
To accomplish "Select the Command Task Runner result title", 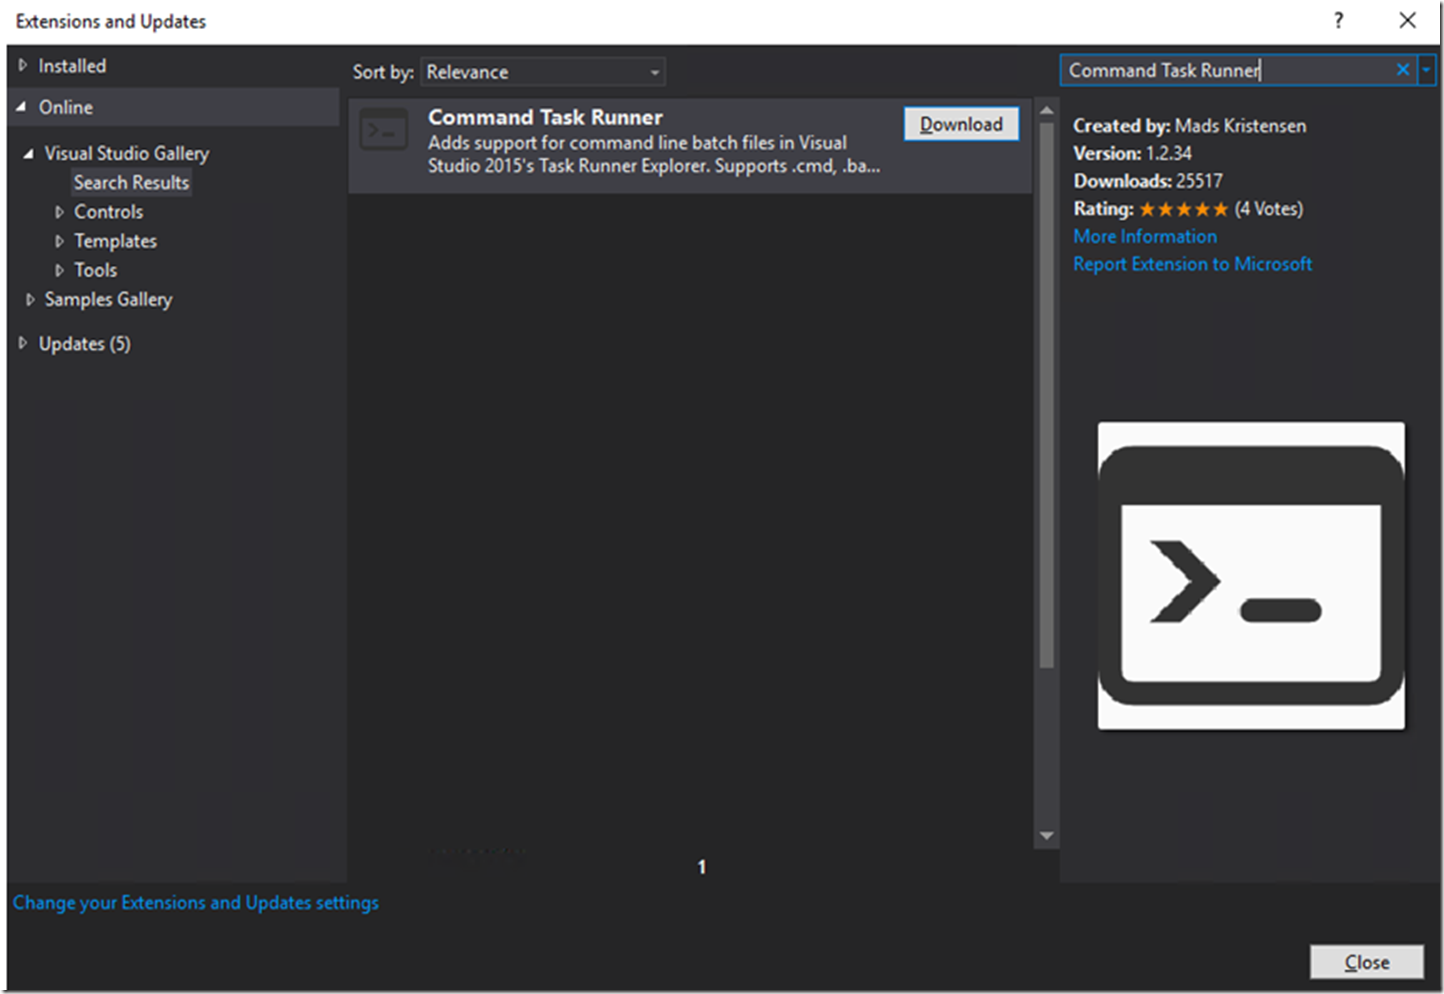I will click(x=545, y=117).
